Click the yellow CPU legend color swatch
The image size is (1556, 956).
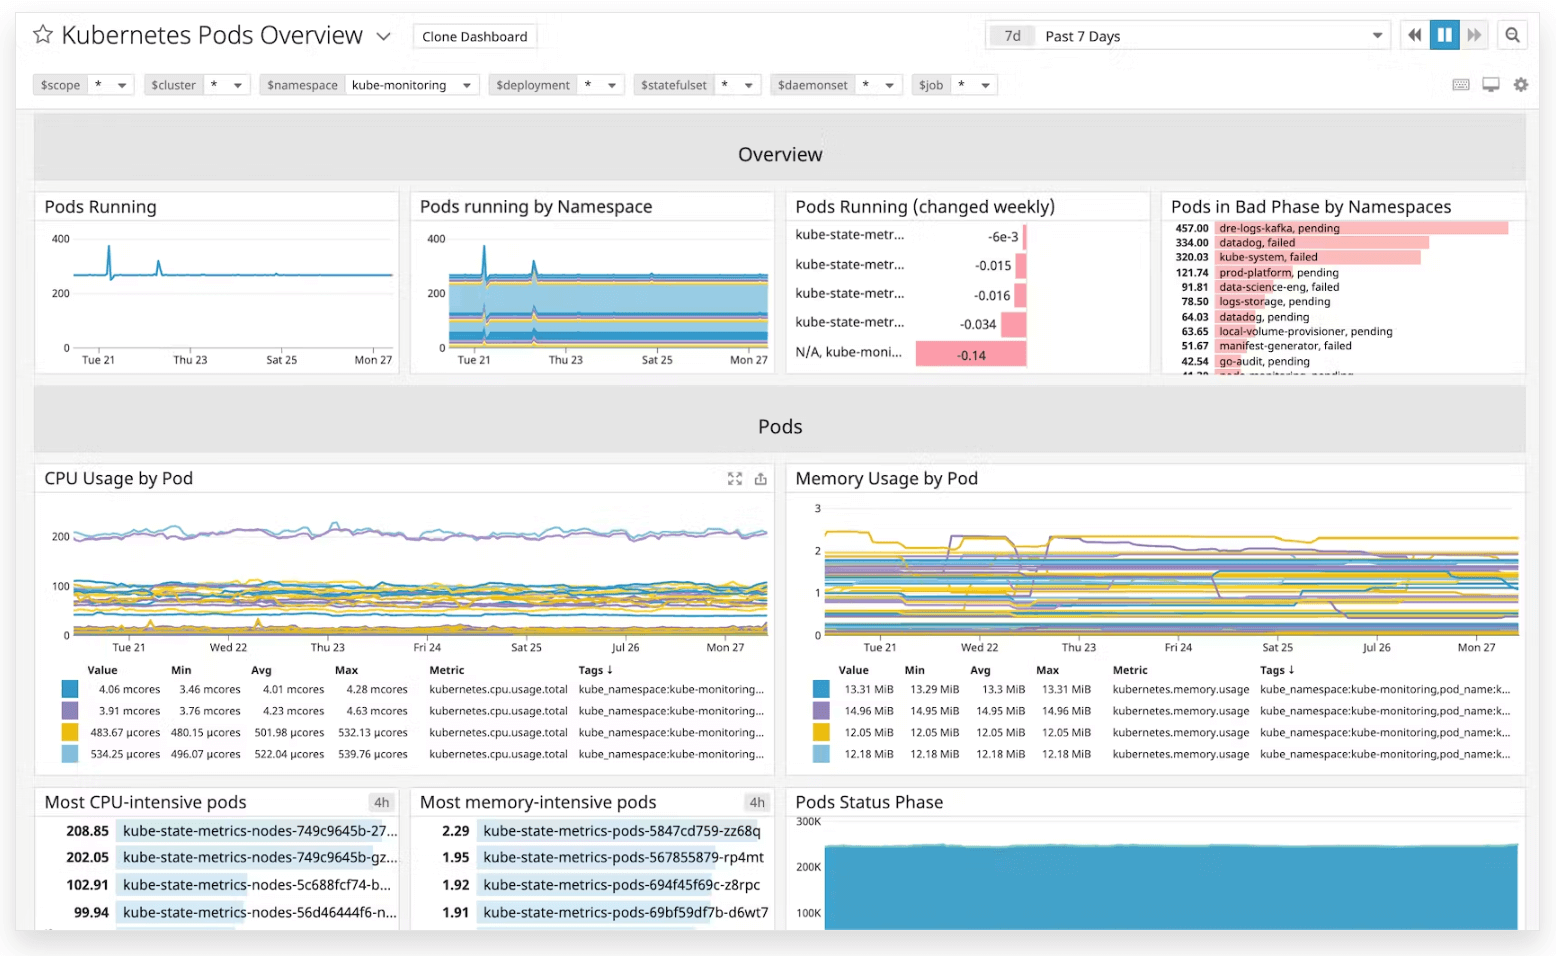pos(70,732)
